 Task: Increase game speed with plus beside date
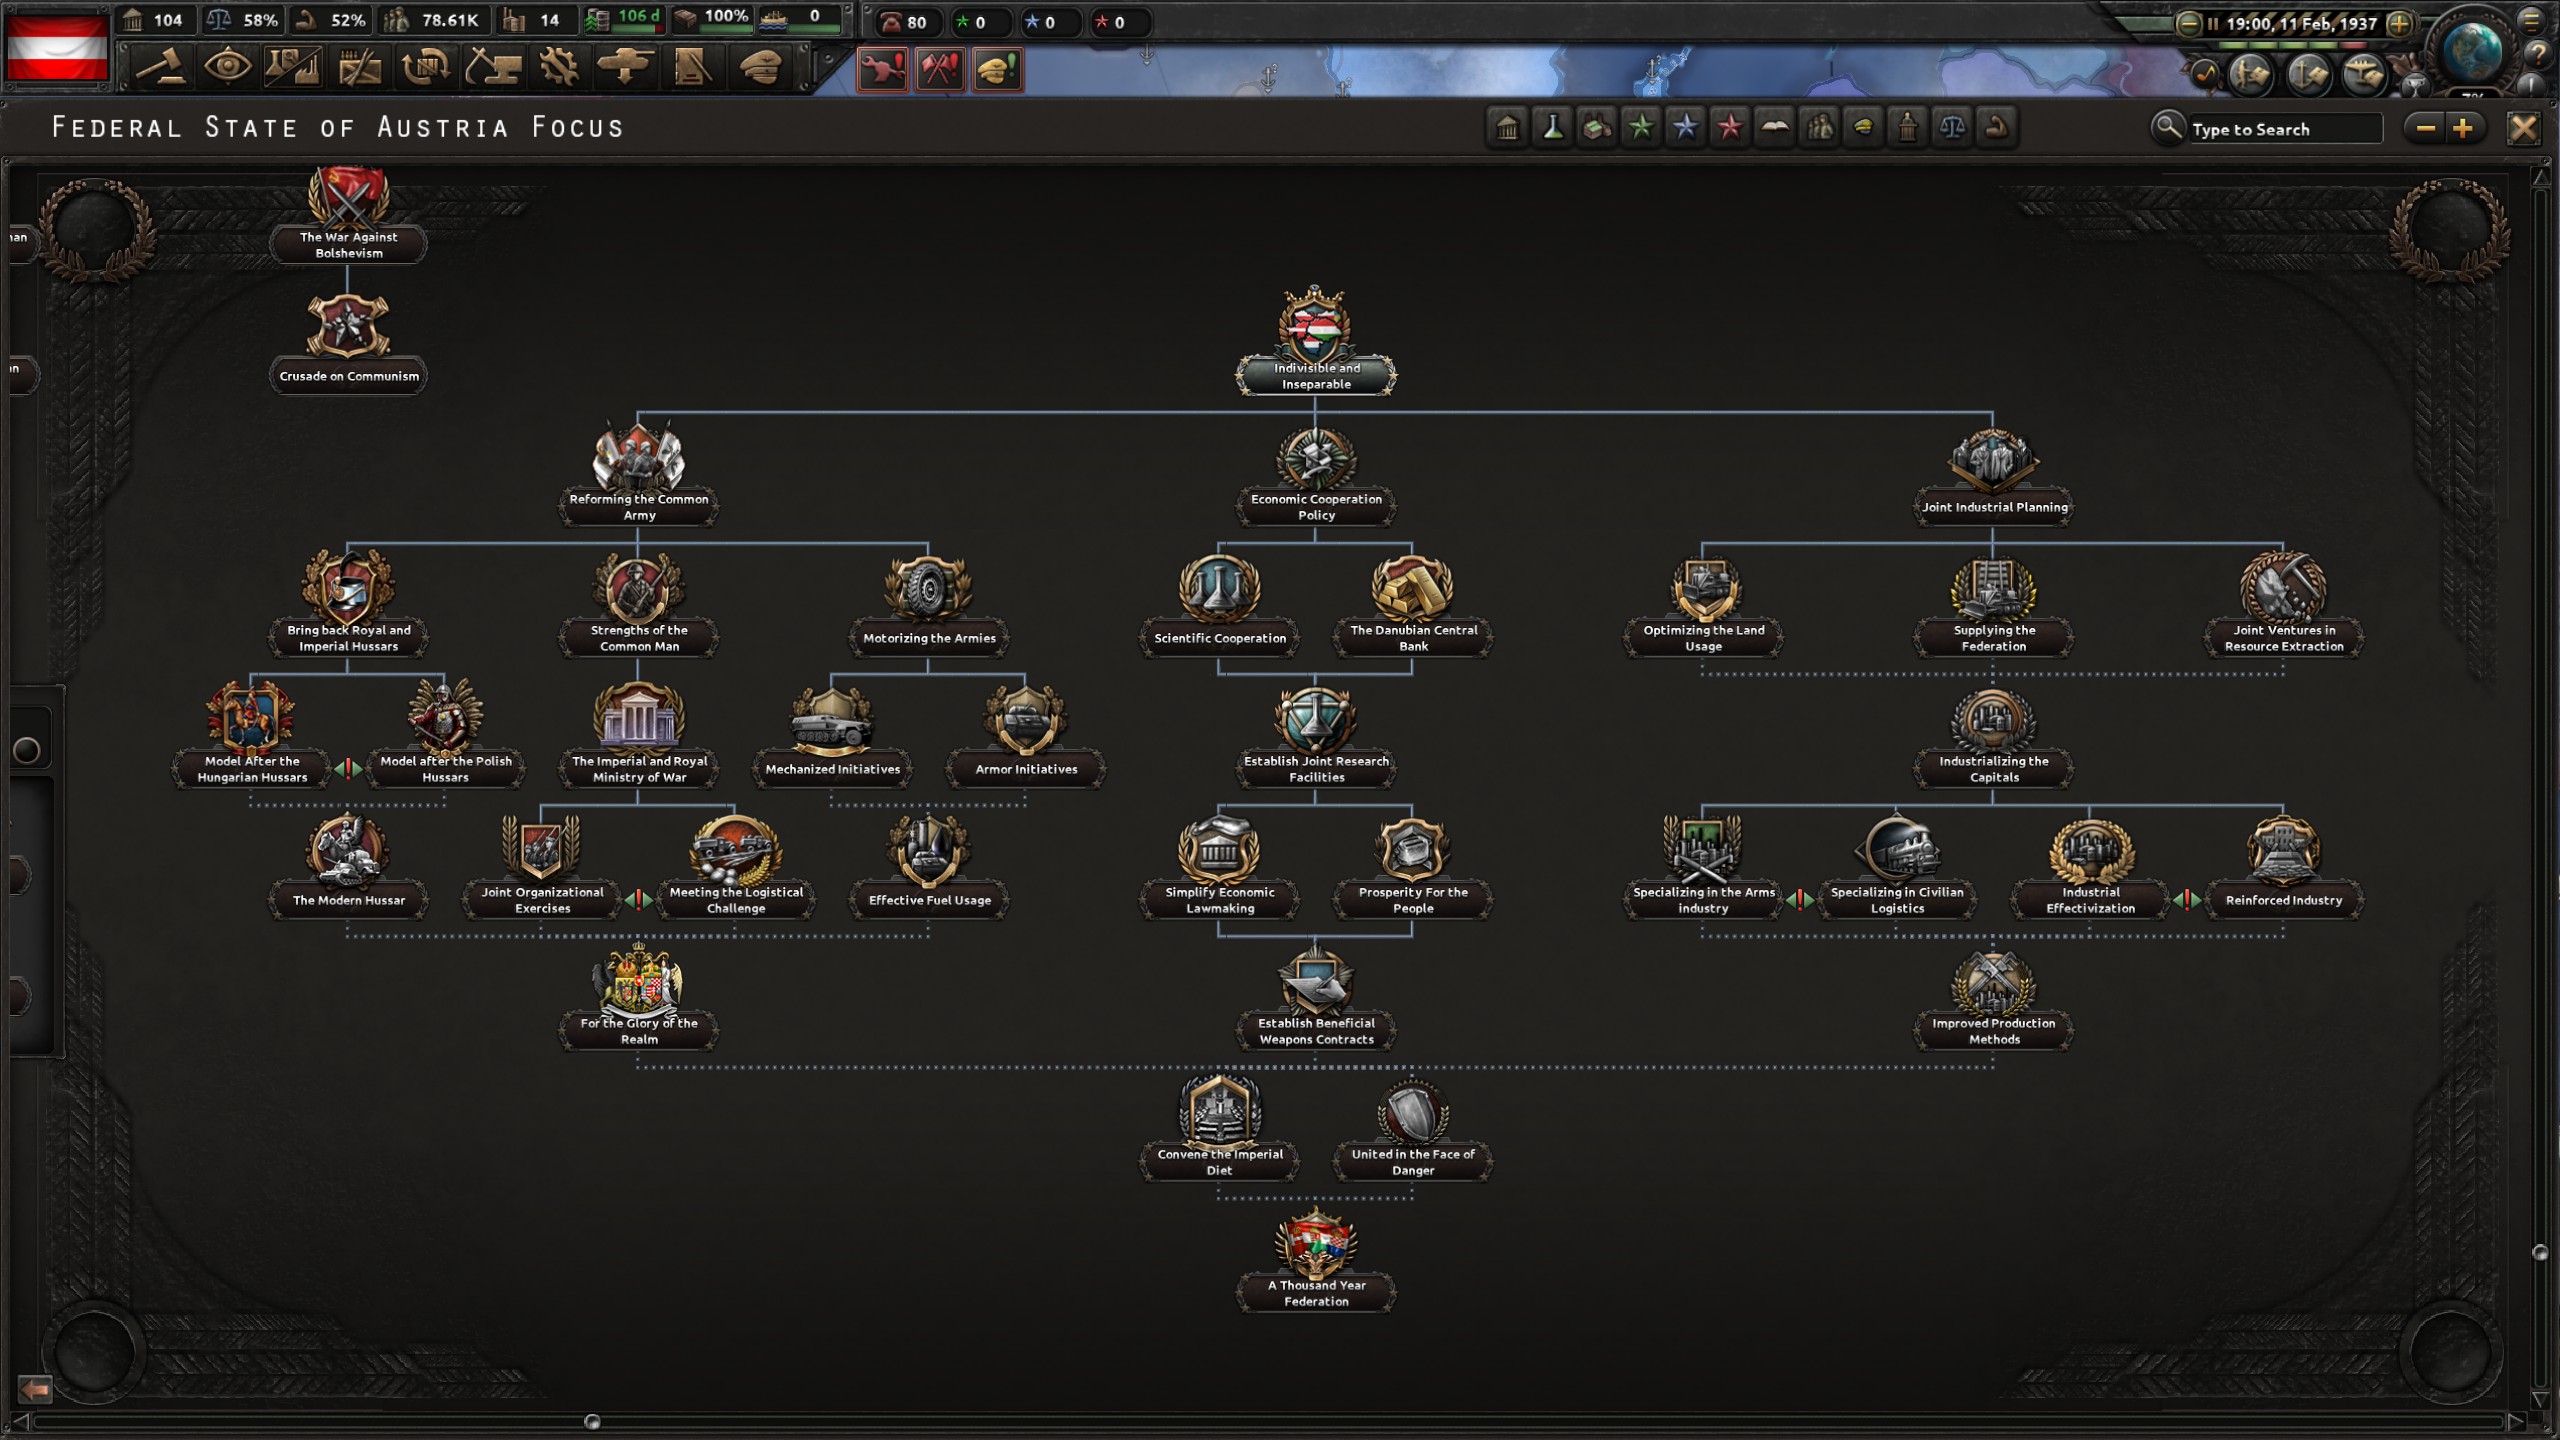tap(2398, 24)
